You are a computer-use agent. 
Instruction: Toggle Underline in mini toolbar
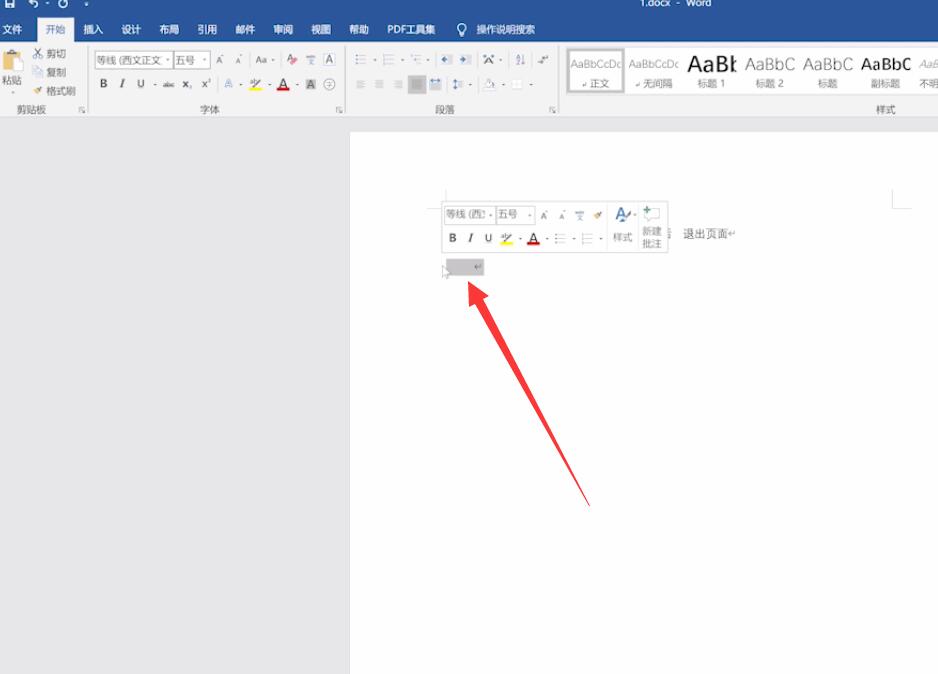pos(488,238)
